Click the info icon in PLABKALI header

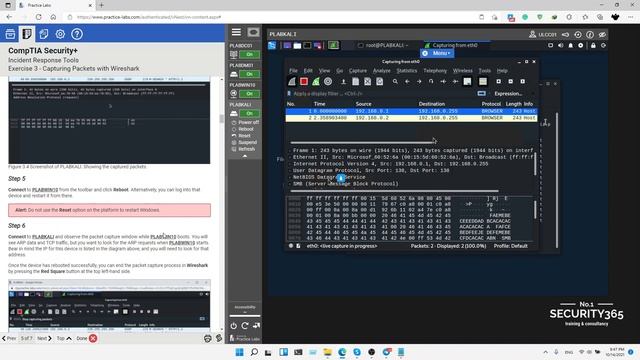click(590, 35)
